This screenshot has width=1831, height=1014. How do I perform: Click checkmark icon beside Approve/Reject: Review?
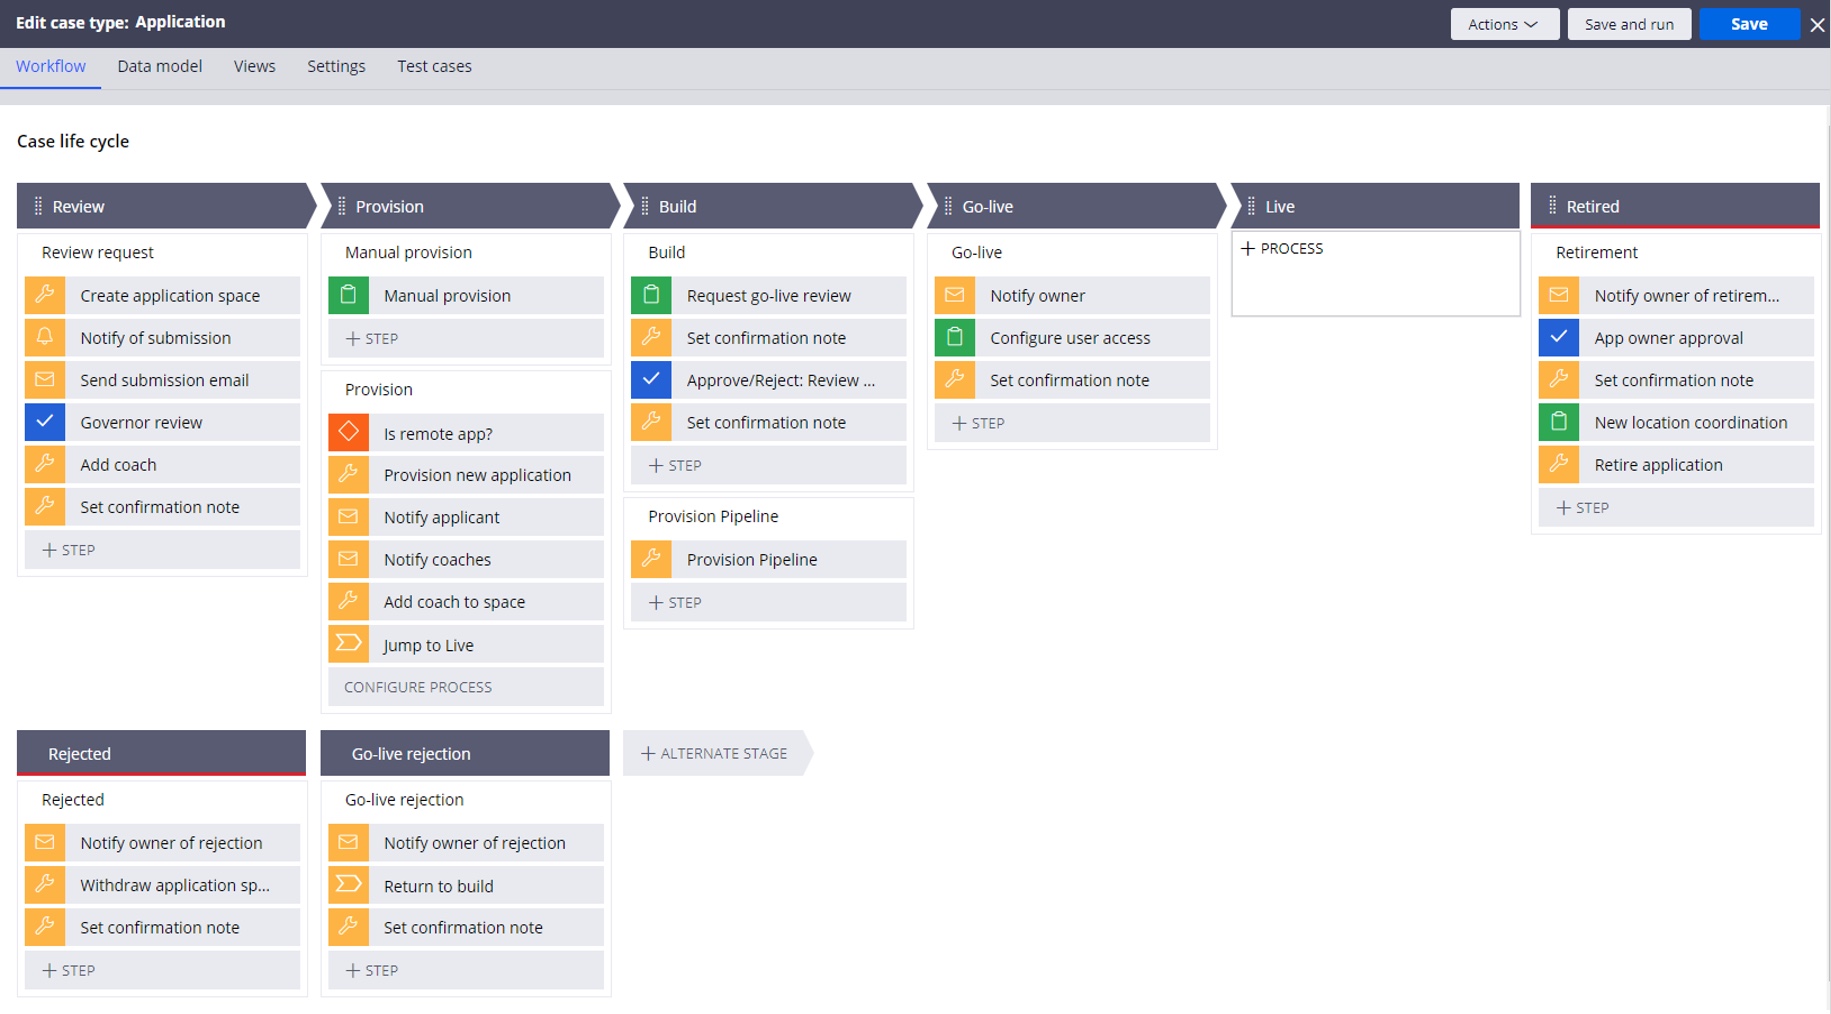(x=651, y=380)
